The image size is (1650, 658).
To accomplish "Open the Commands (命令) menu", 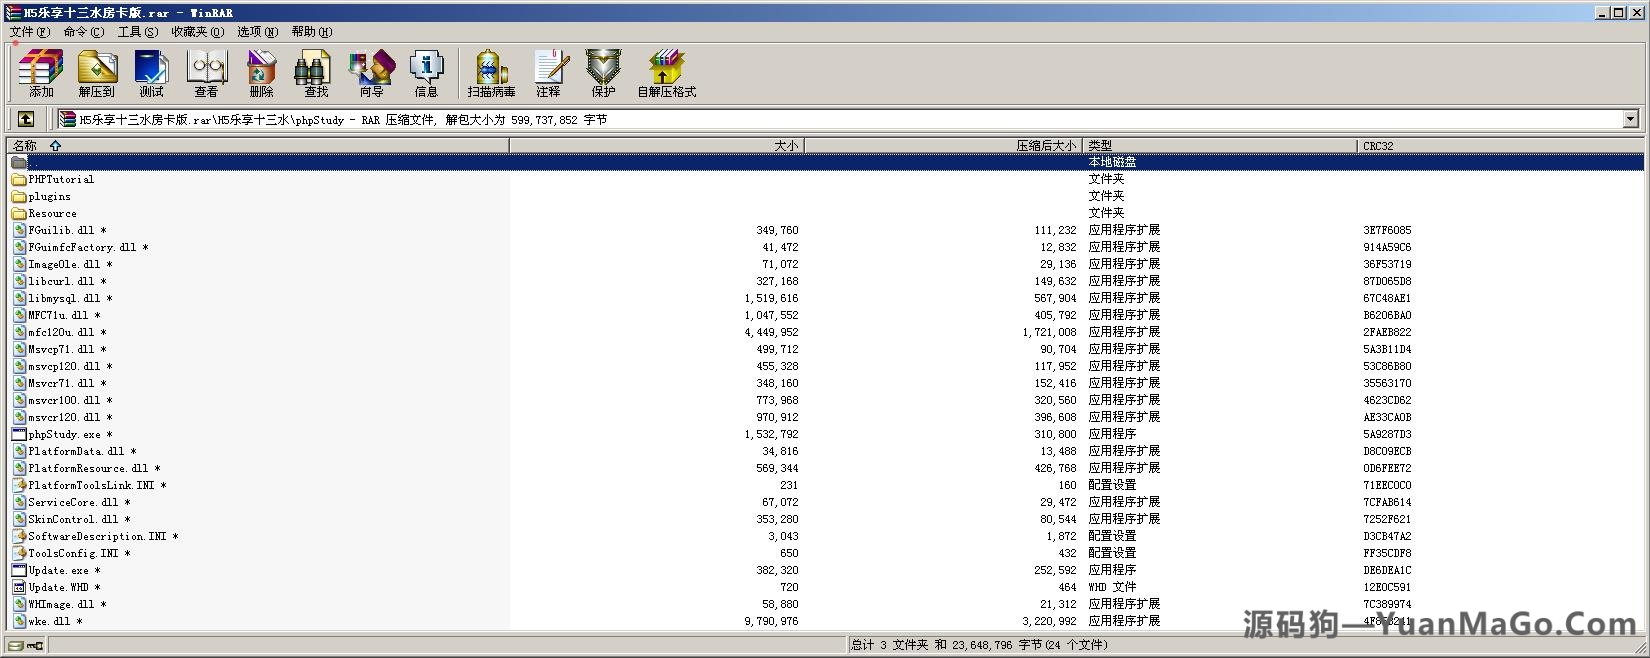I will pyautogui.click(x=84, y=32).
